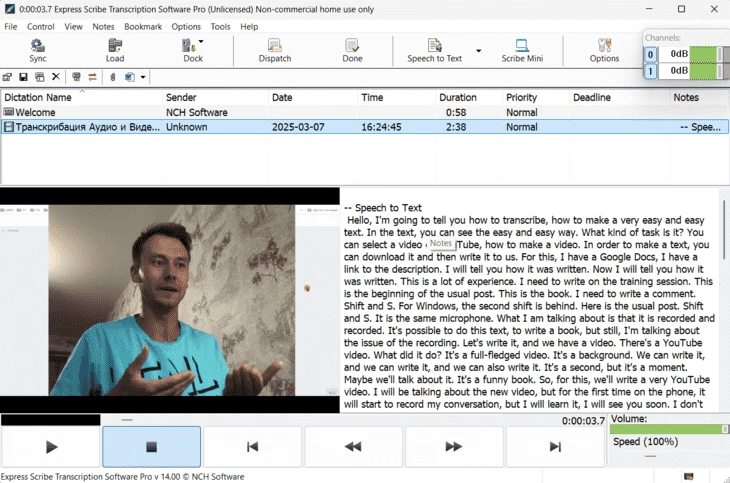Click the black X delete icon

coord(56,76)
